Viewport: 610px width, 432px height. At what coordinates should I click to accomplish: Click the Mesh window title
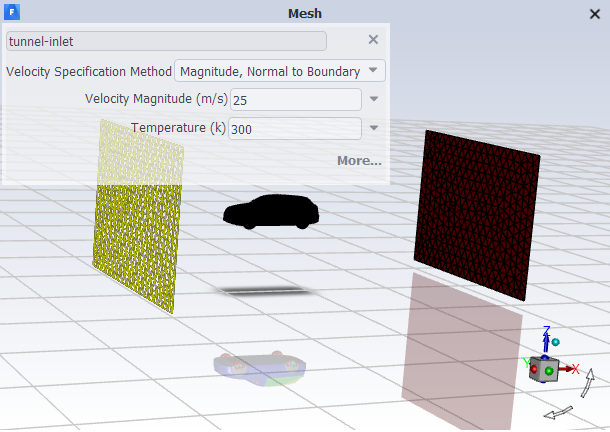305,14
